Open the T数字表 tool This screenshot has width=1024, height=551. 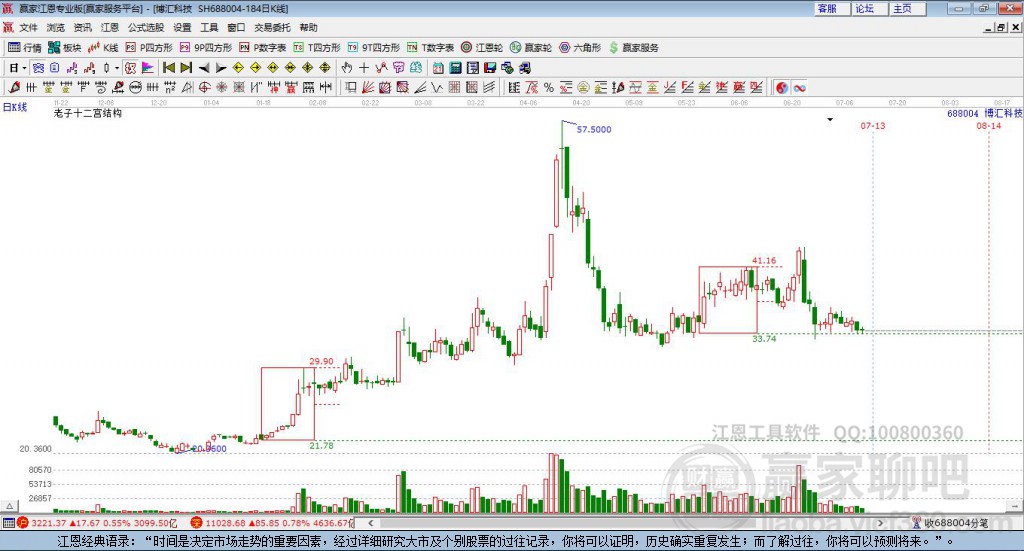tap(430, 48)
